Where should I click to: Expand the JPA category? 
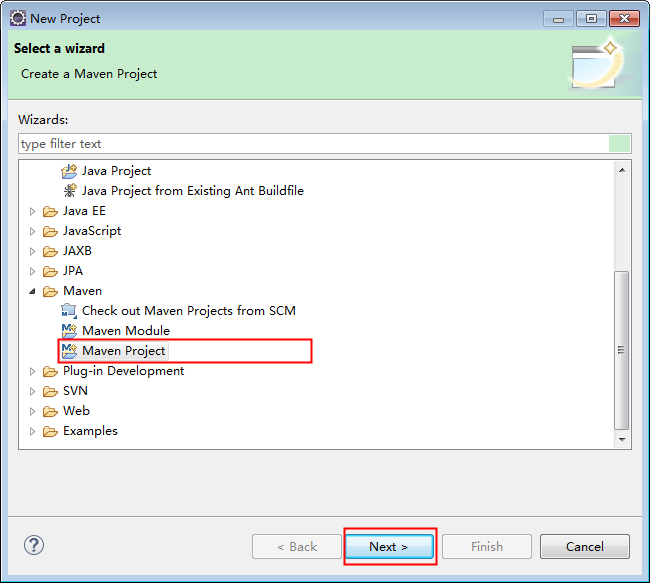32,271
